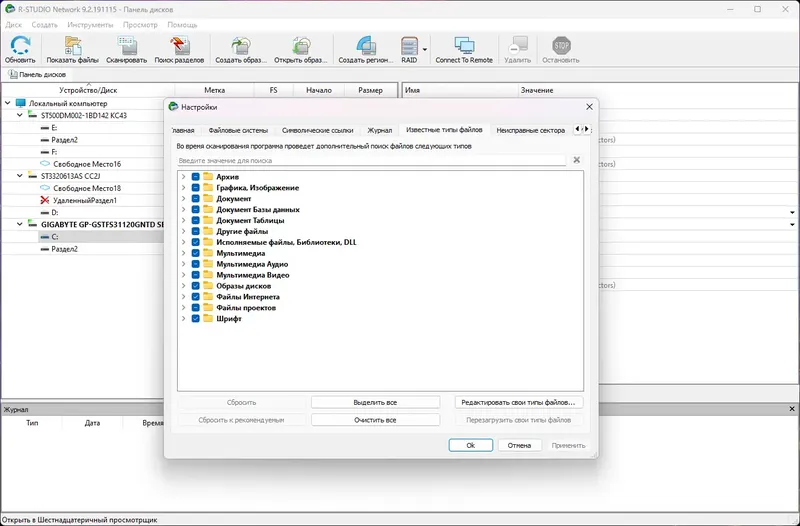
Task: Expand Образы дисков category
Action: [183, 286]
